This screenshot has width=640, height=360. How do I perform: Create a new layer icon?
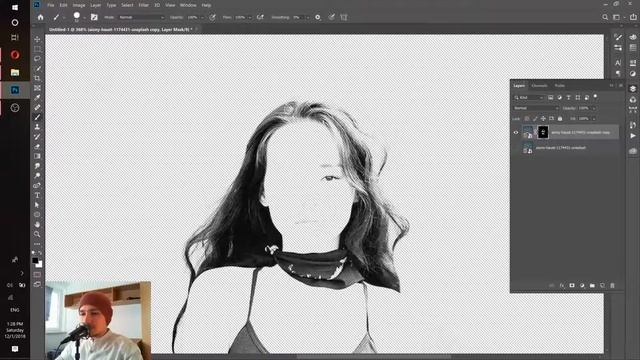click(x=602, y=286)
